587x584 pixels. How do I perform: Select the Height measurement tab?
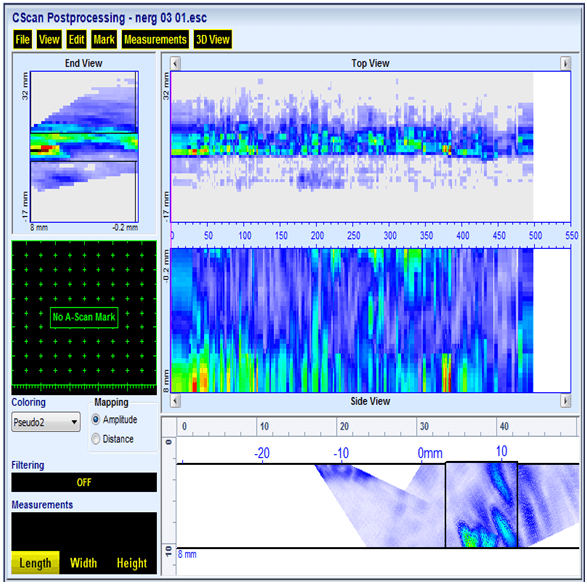click(132, 563)
